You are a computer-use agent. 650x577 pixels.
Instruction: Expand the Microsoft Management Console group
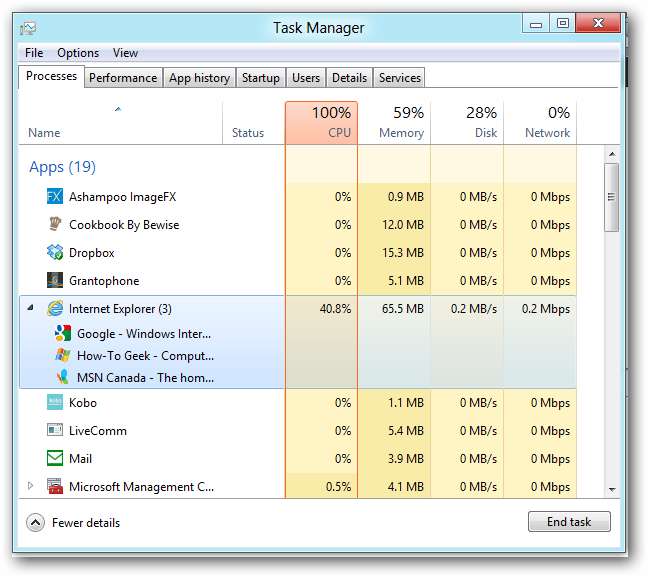[30, 485]
